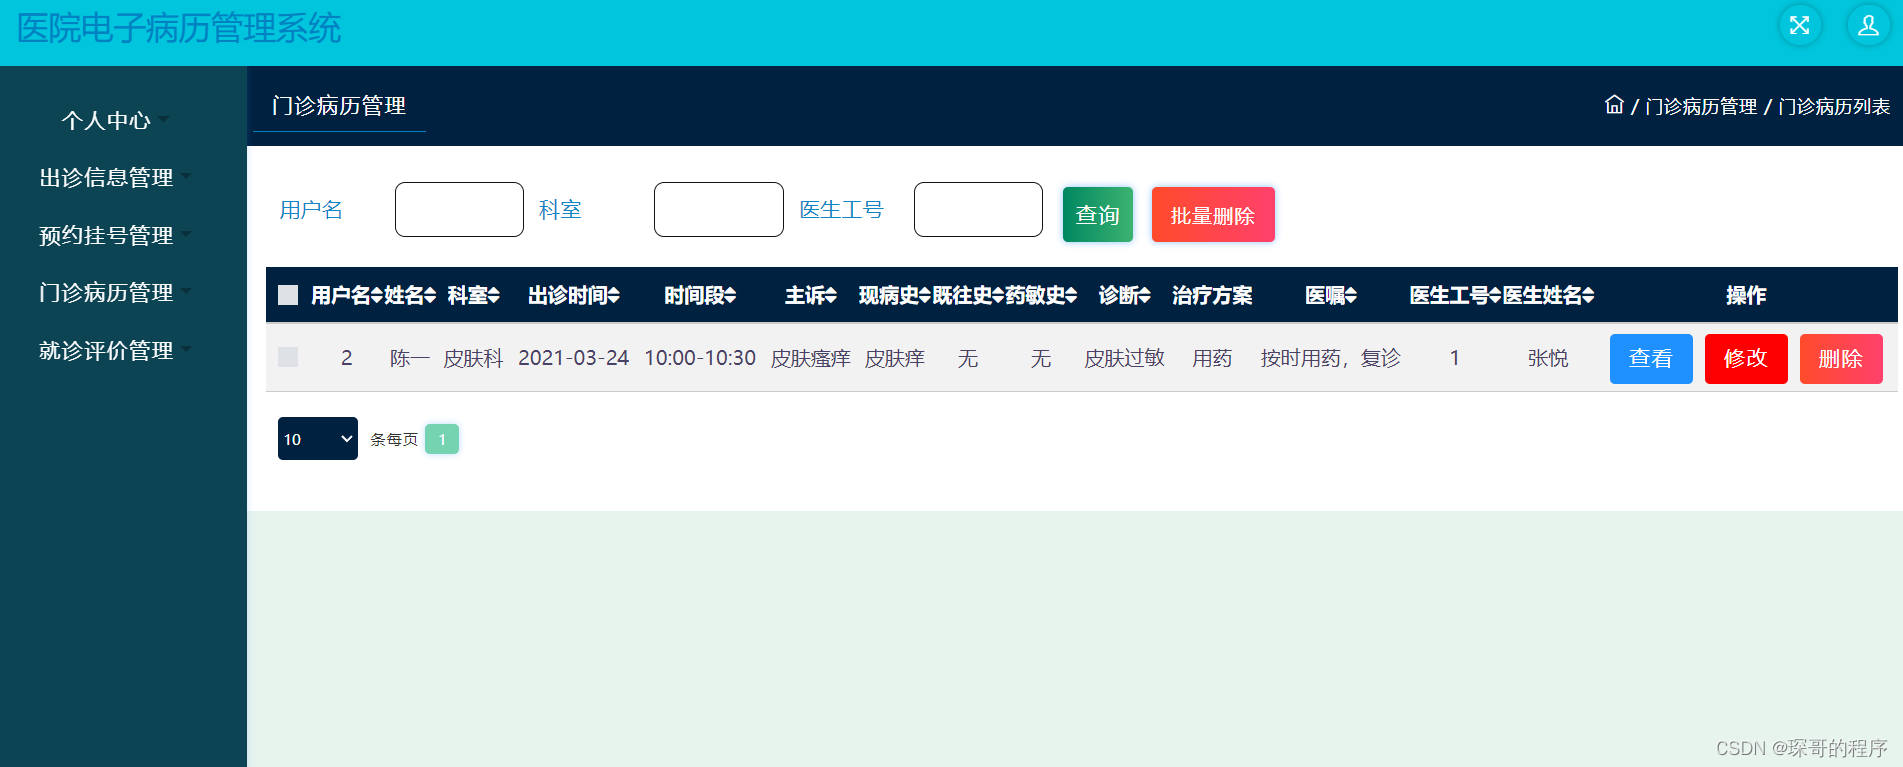Click the green 查询 search button
This screenshot has width=1903, height=767.
coord(1098,214)
